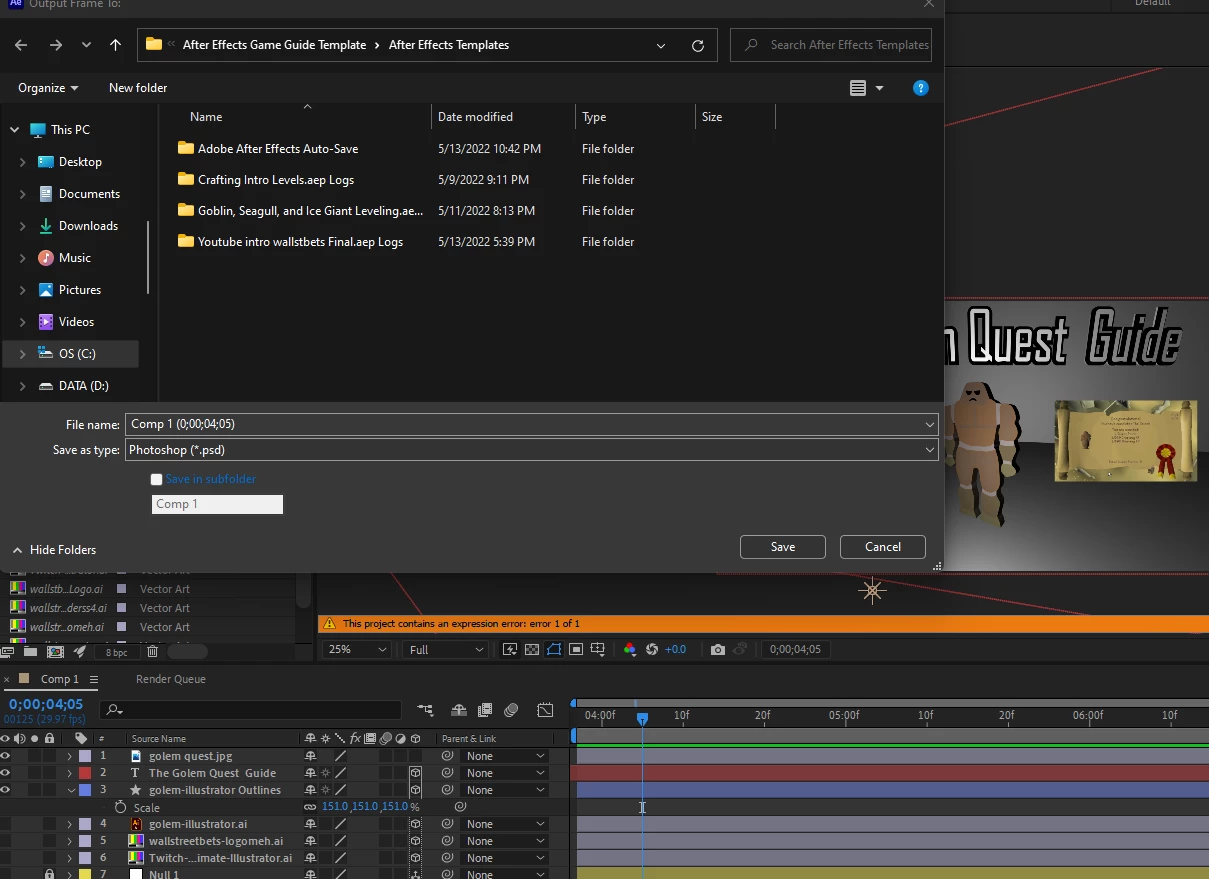Screen dimensions: 1209x879
Task: Switch to the Render Queue tab
Action: coord(171,679)
